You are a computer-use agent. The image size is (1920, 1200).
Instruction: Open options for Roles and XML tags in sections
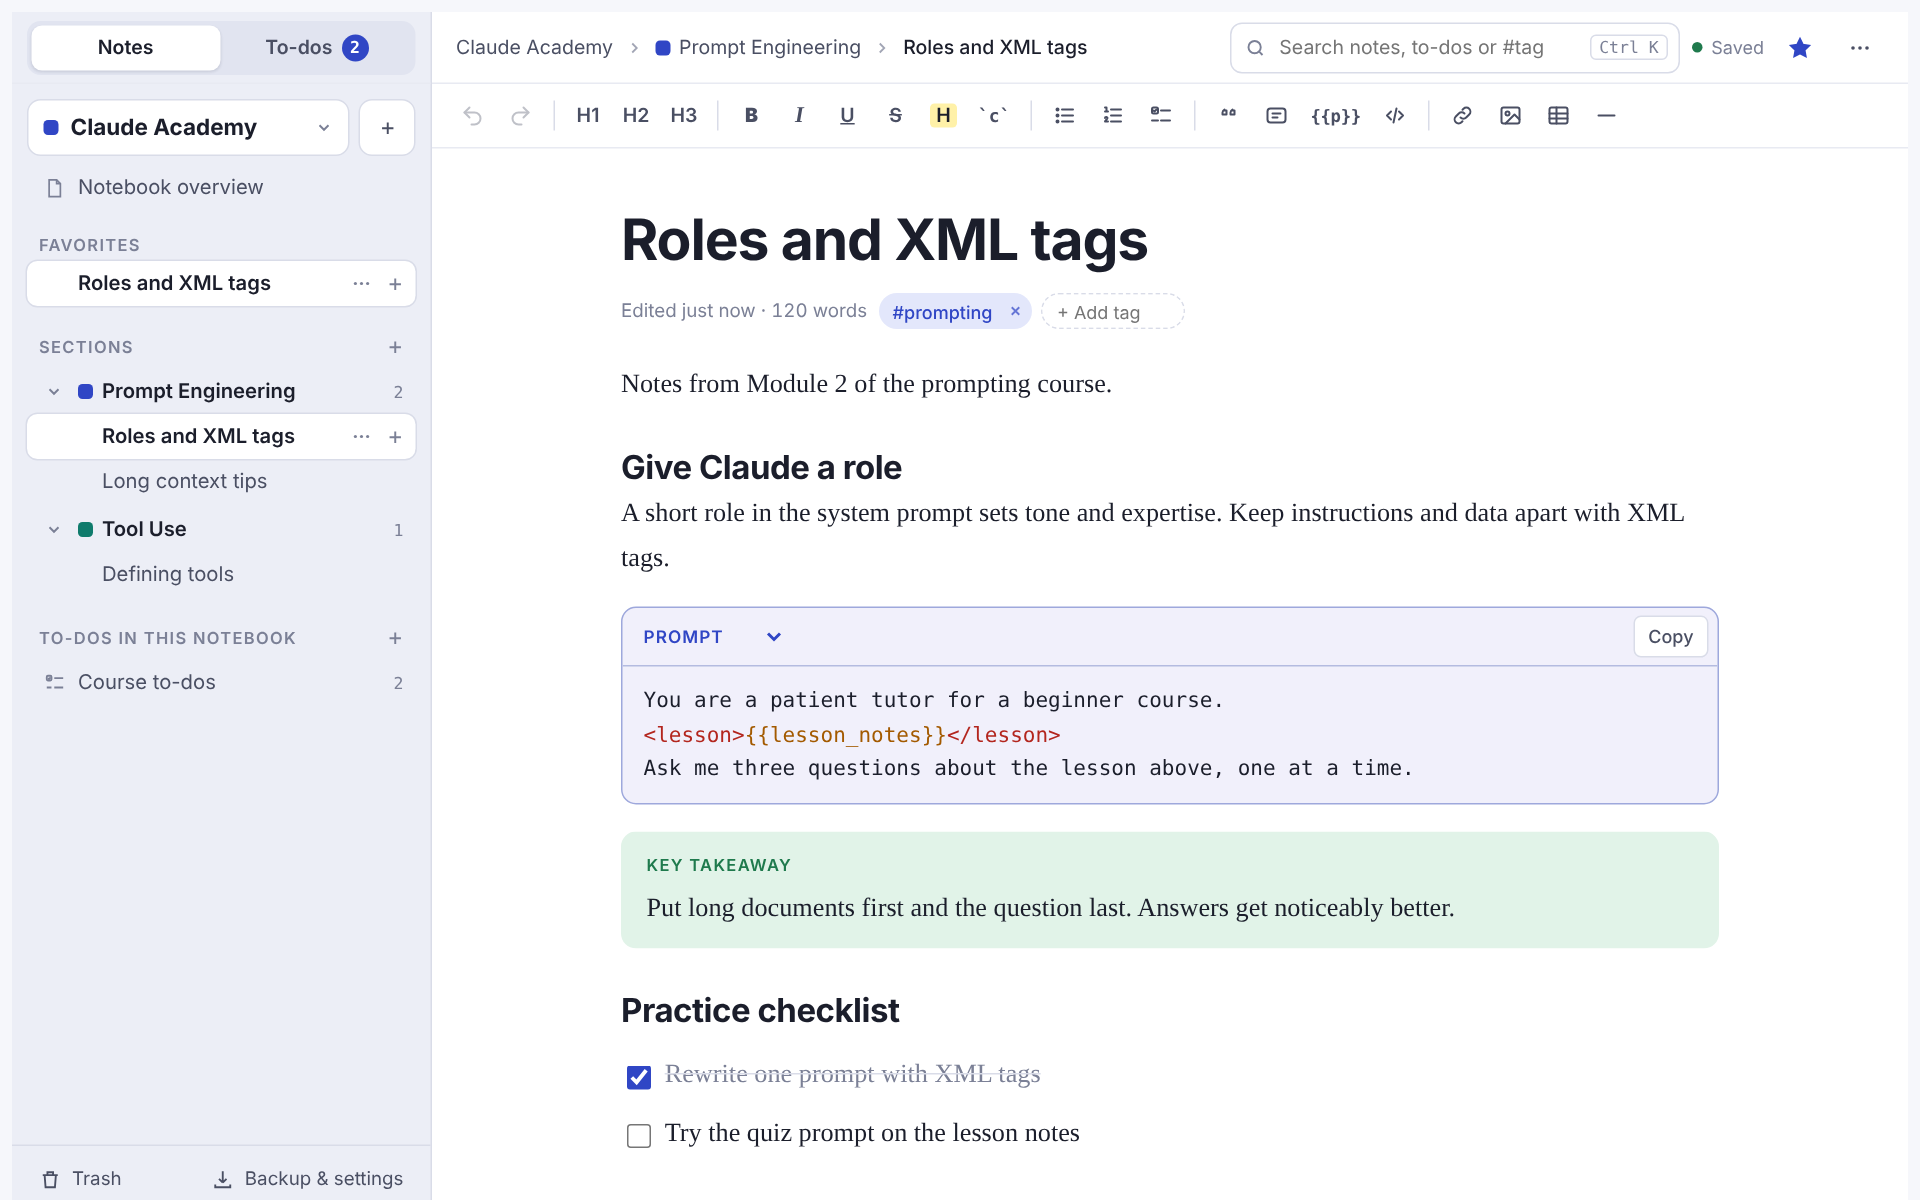[x=361, y=438]
